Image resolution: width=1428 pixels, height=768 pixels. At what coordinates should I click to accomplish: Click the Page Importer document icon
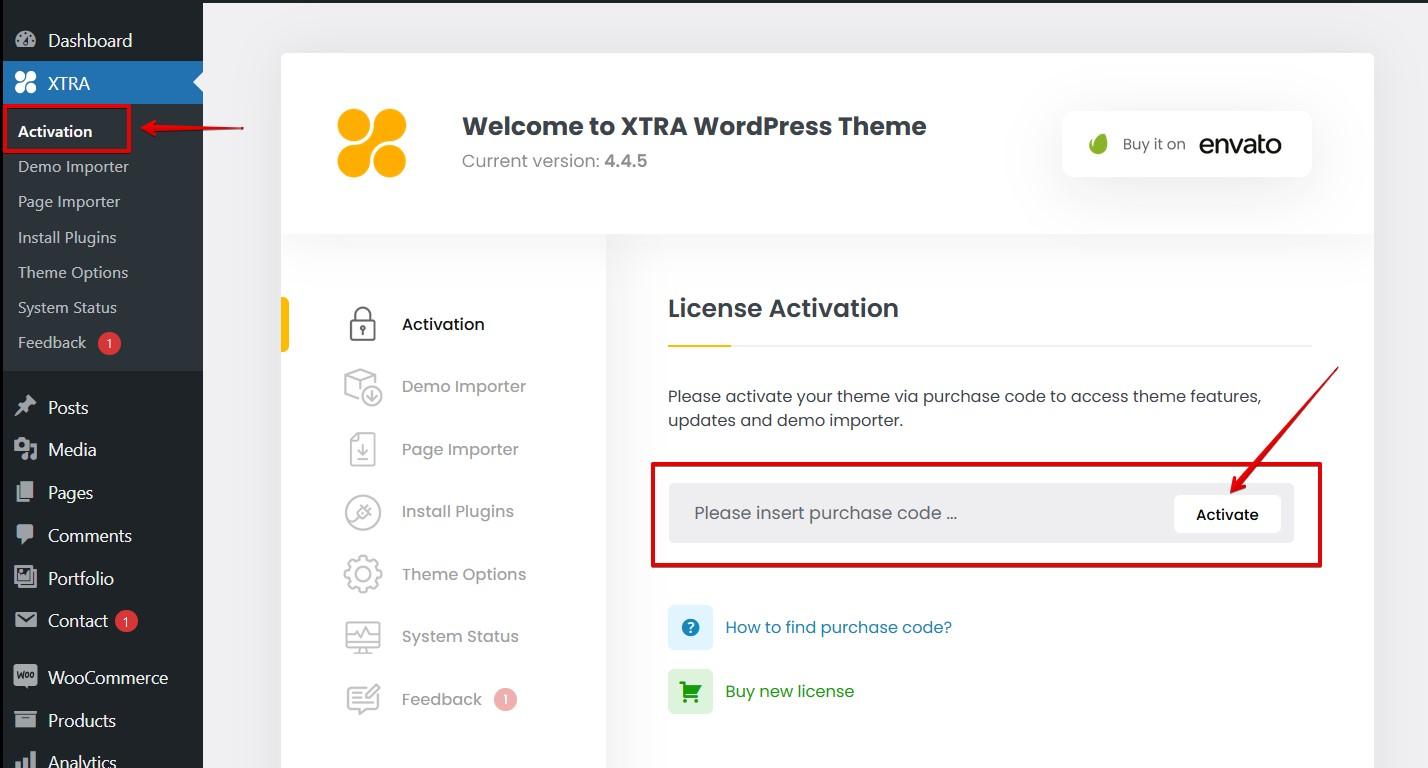(x=362, y=450)
